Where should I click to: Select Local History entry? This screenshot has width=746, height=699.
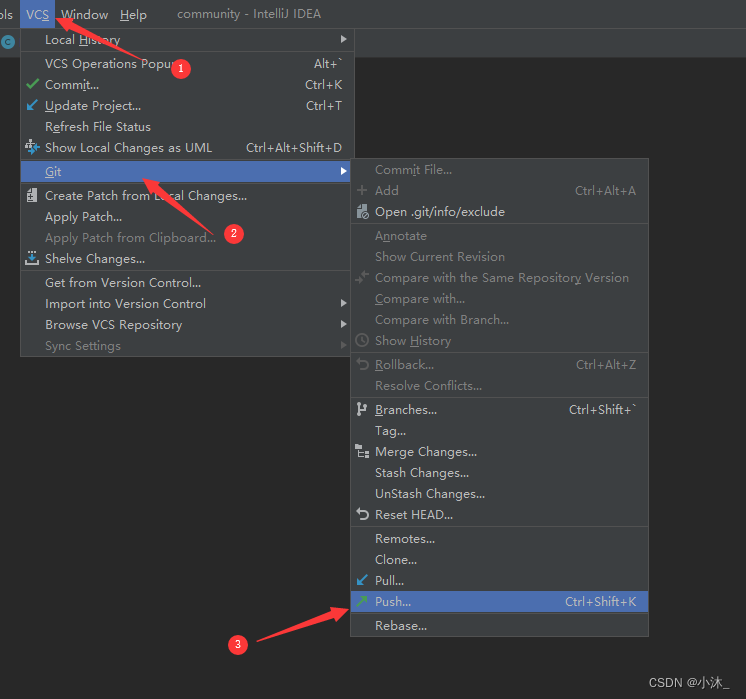pos(186,39)
